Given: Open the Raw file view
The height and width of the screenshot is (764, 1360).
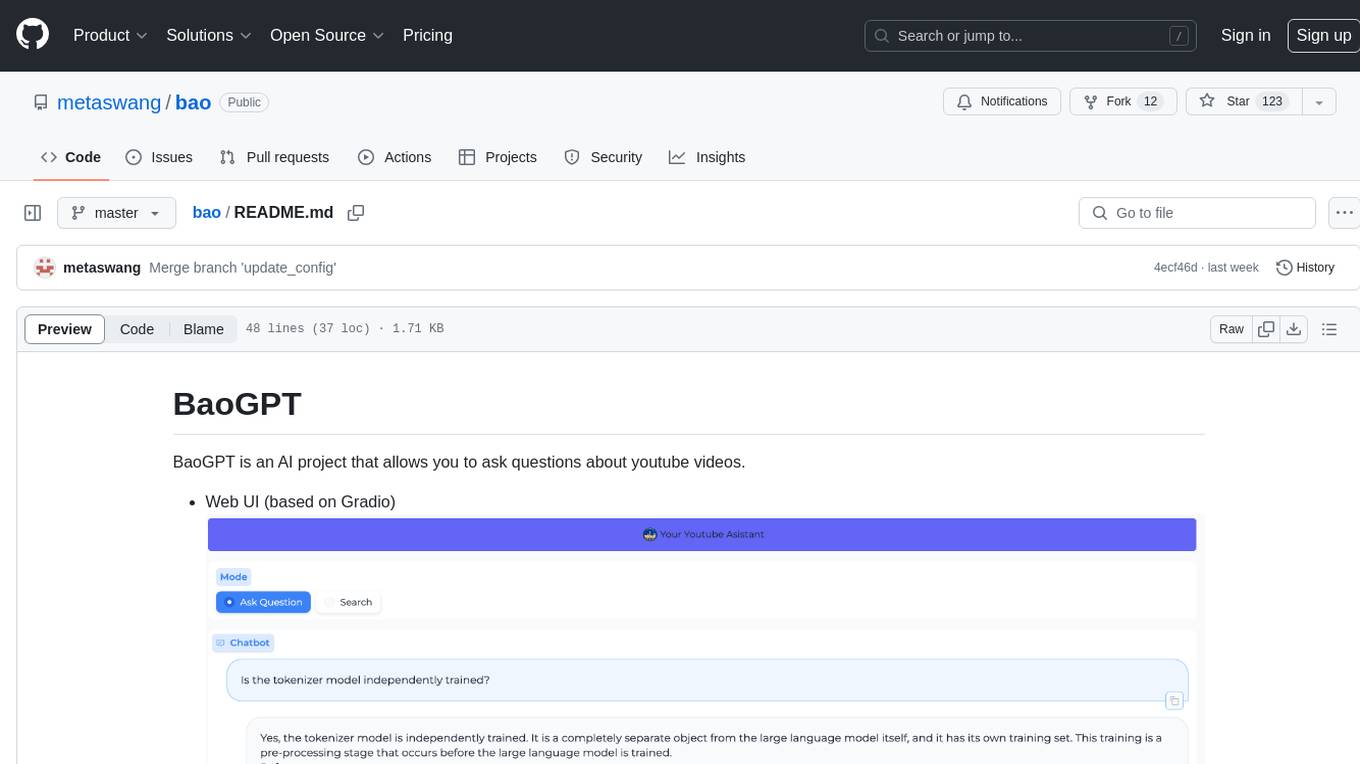Looking at the screenshot, I should tap(1231, 329).
